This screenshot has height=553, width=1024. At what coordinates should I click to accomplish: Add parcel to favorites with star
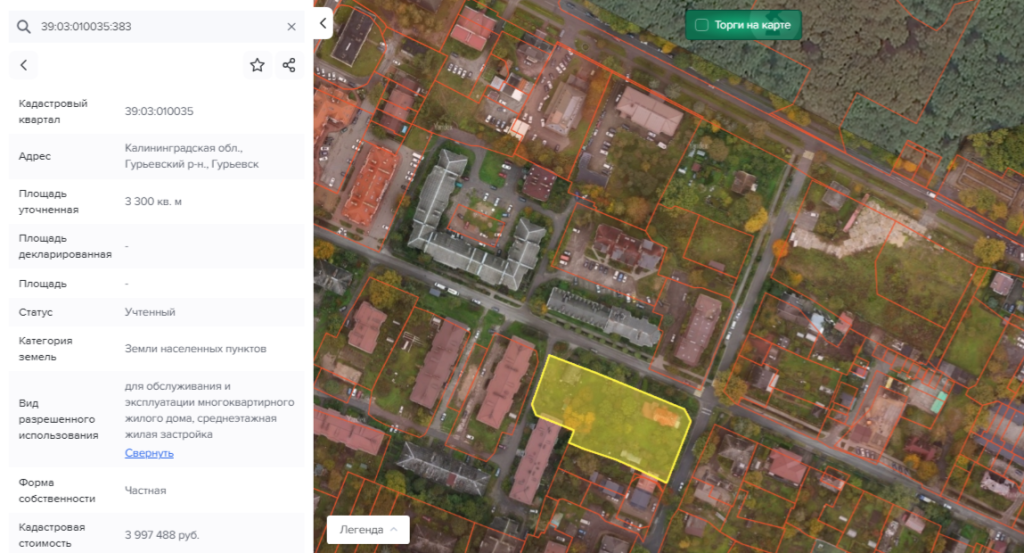(257, 65)
